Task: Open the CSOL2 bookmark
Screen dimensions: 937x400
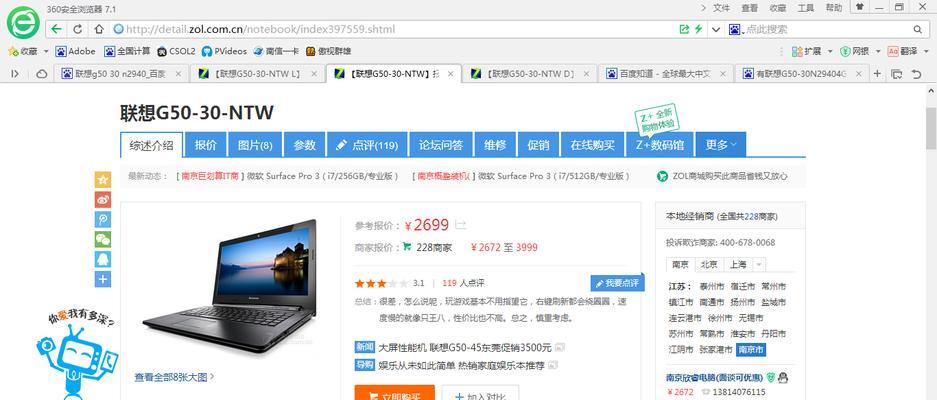Action: click(176, 51)
